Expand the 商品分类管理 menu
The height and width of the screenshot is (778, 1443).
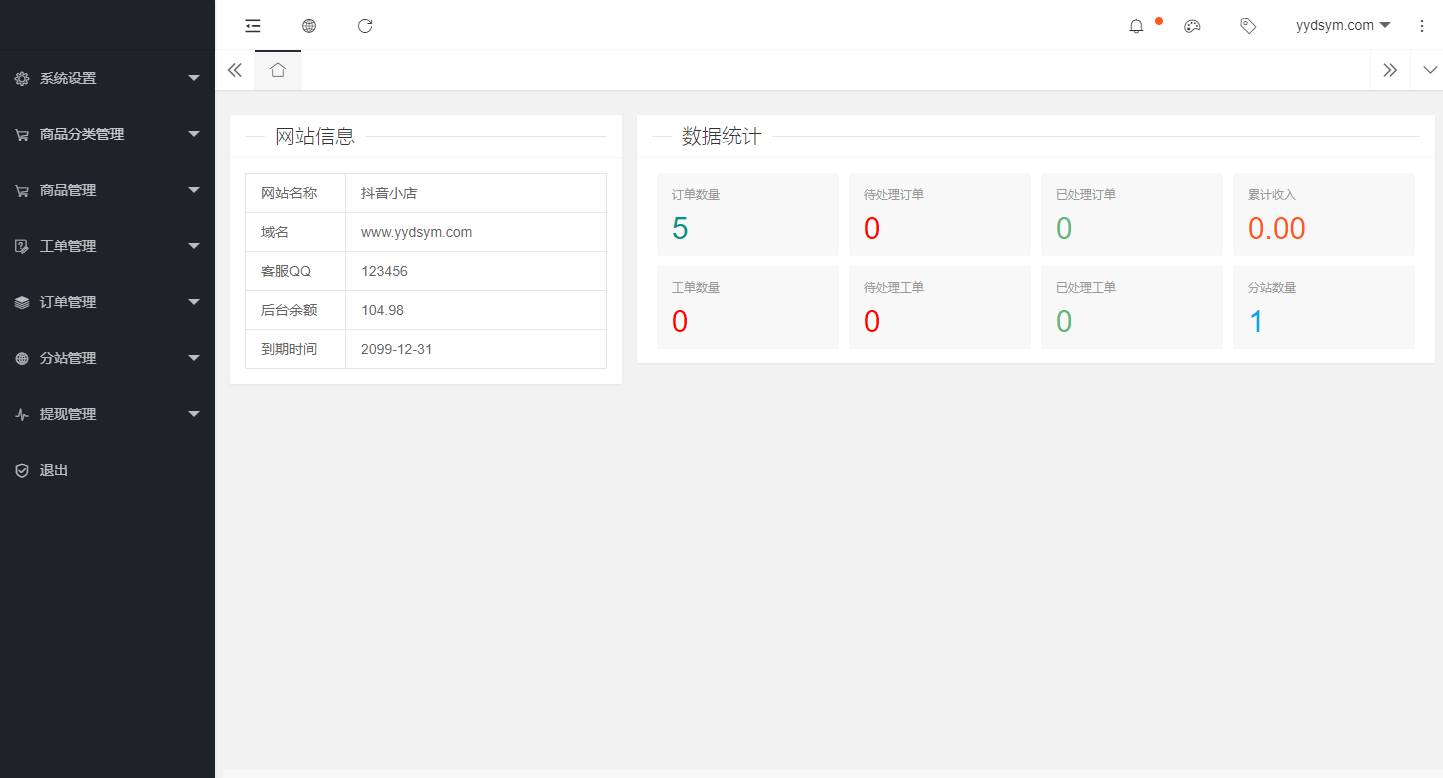point(107,134)
